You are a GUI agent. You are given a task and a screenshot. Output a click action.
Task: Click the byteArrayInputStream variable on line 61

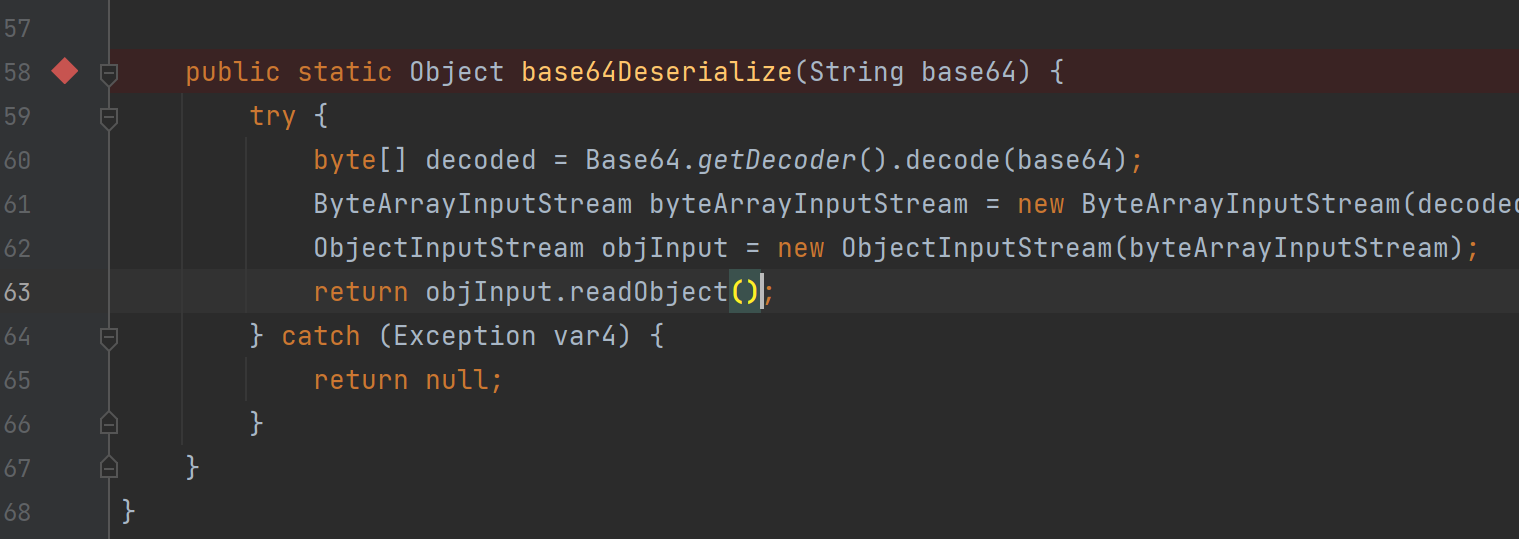click(809, 204)
